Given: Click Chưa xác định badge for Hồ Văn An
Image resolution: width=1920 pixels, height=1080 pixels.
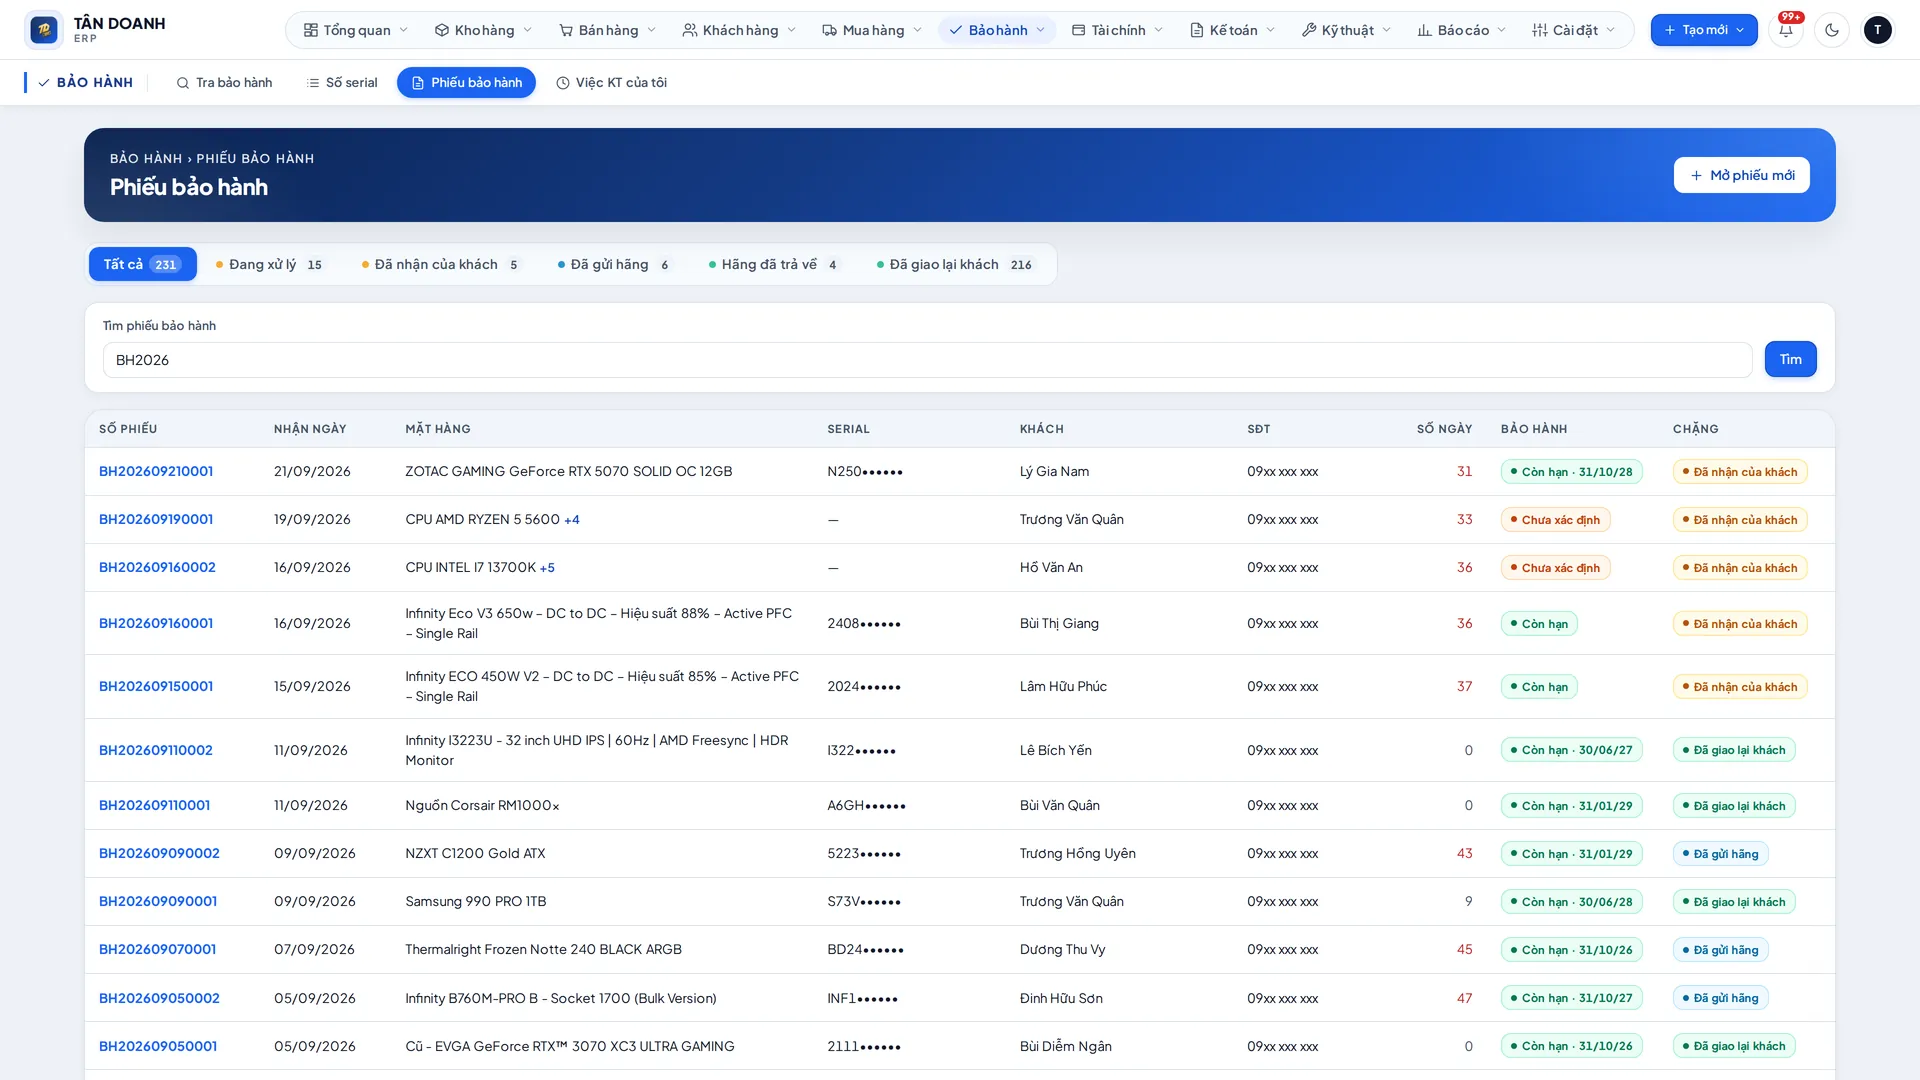Looking at the screenshot, I should tap(1555, 568).
